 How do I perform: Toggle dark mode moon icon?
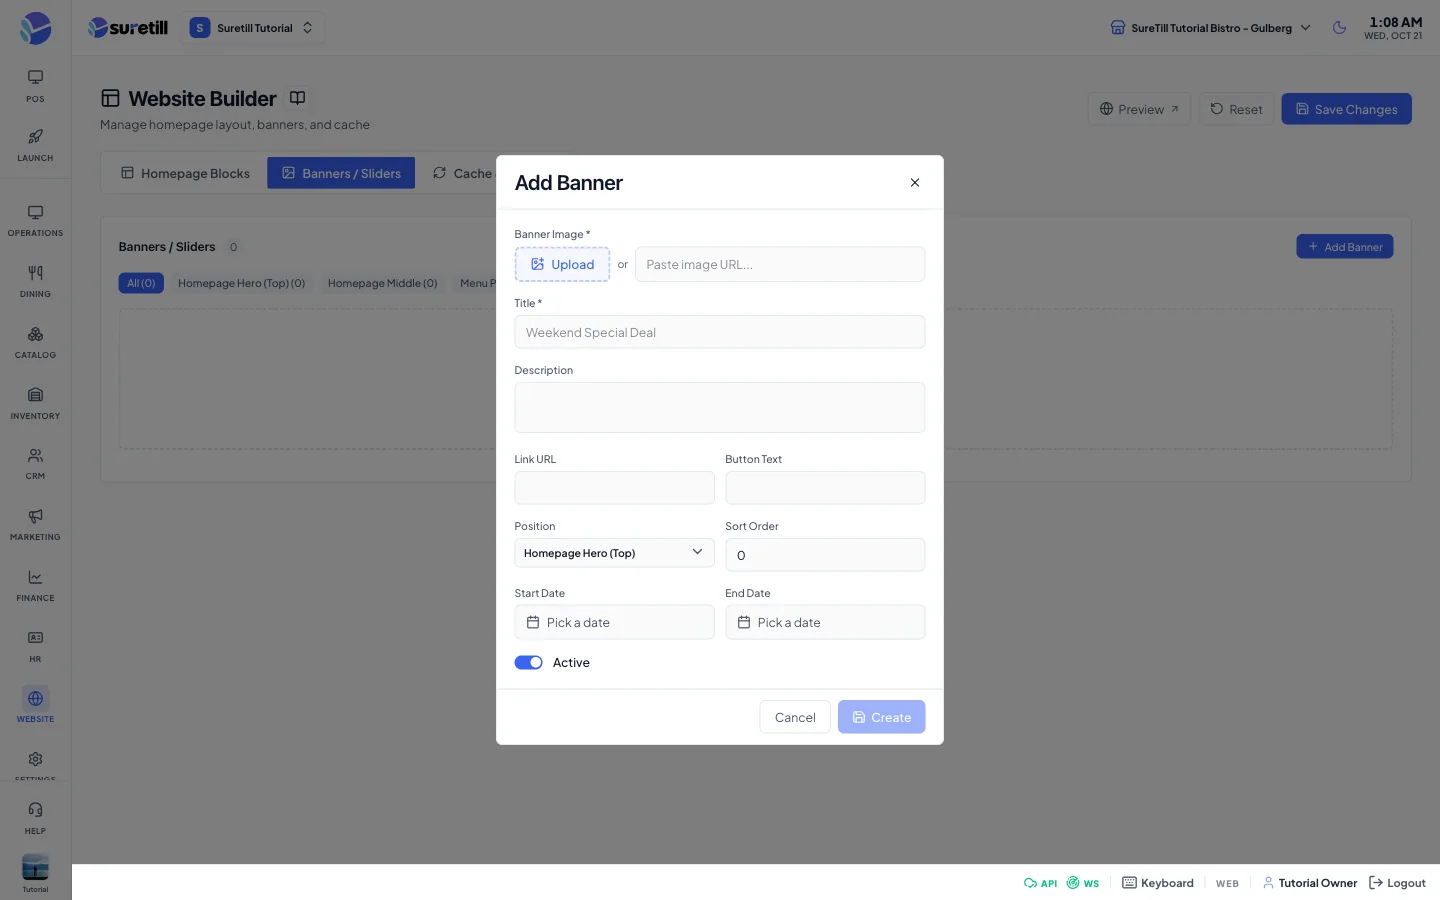pyautogui.click(x=1340, y=28)
